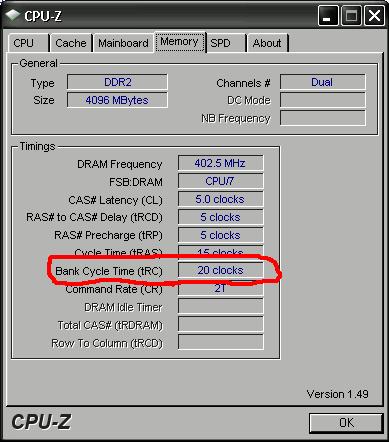Click the 20 clocks tRC value
The image size is (389, 442).
point(220,270)
